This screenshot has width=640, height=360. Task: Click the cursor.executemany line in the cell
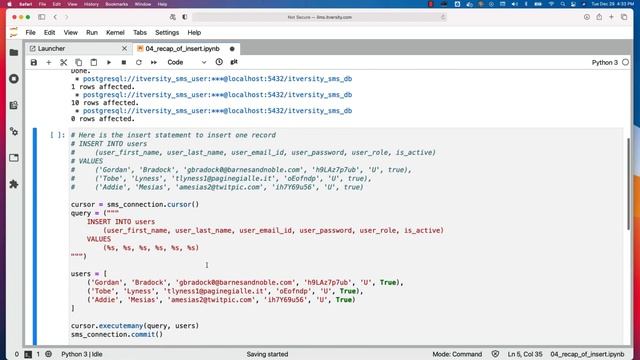click(135, 326)
